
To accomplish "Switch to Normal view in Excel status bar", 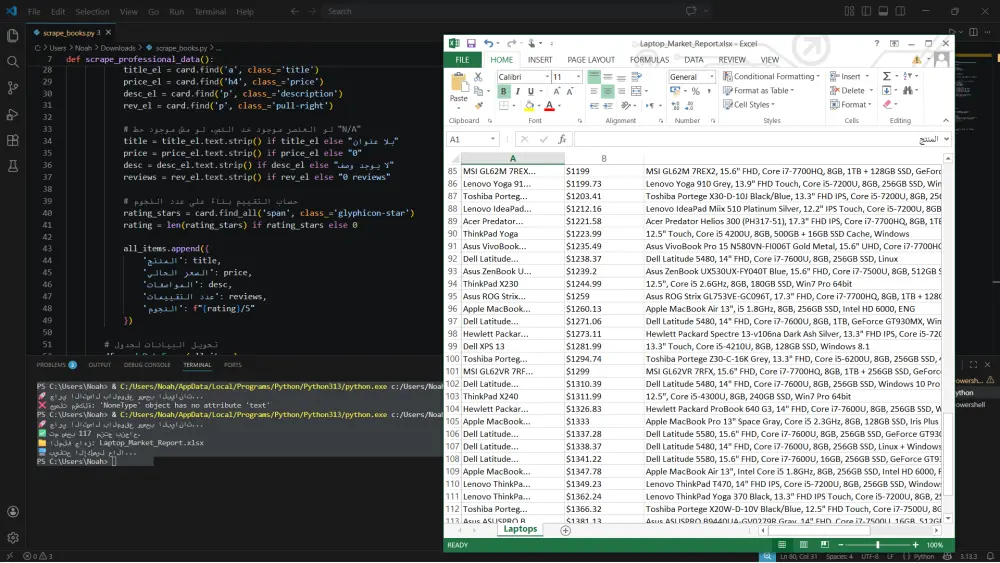I will 782,545.
